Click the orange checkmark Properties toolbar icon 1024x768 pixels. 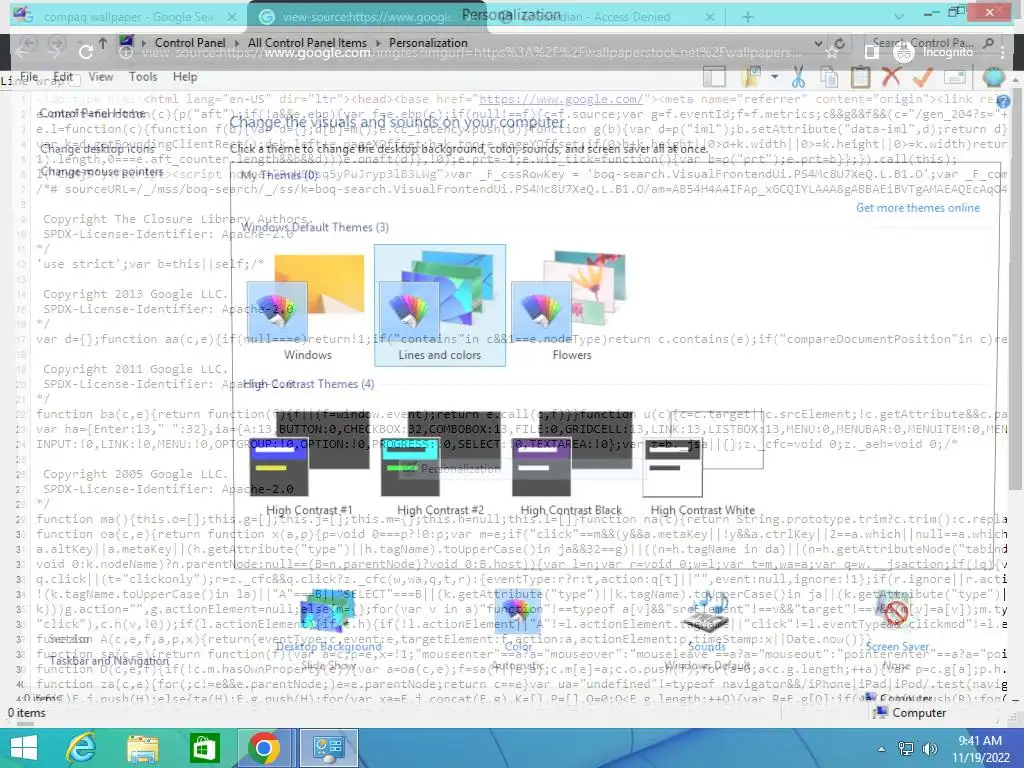(x=922, y=77)
